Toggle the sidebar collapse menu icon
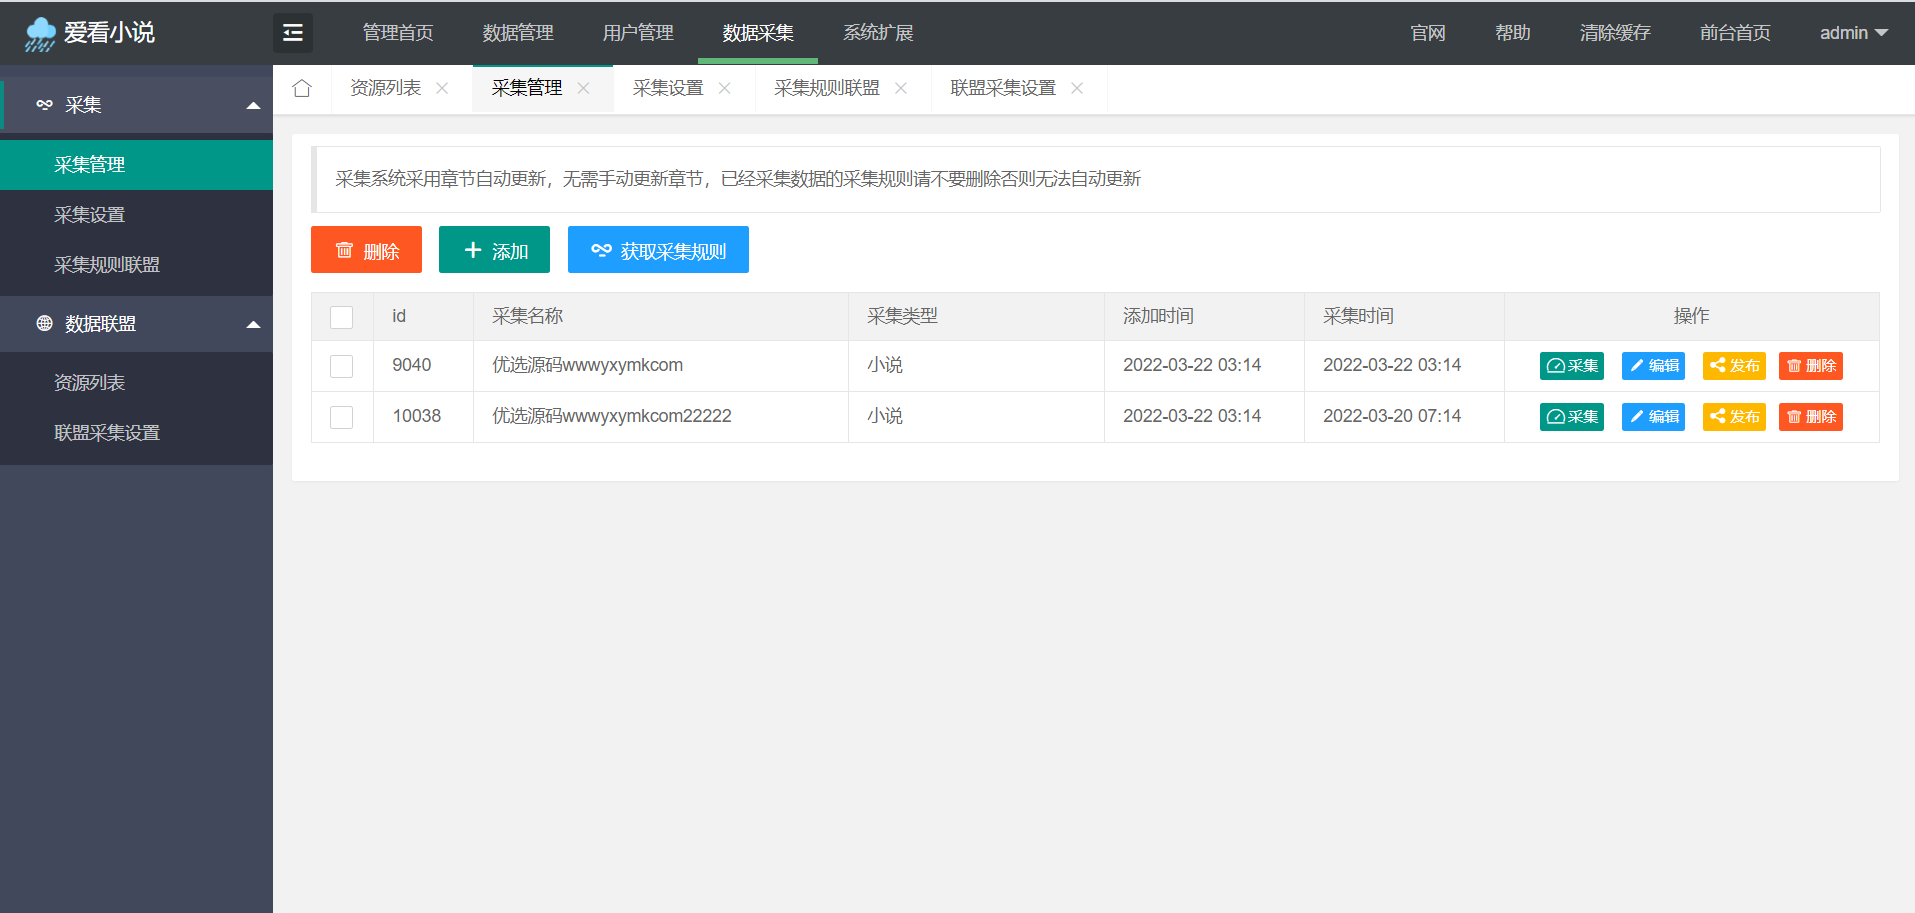 pos(293,33)
